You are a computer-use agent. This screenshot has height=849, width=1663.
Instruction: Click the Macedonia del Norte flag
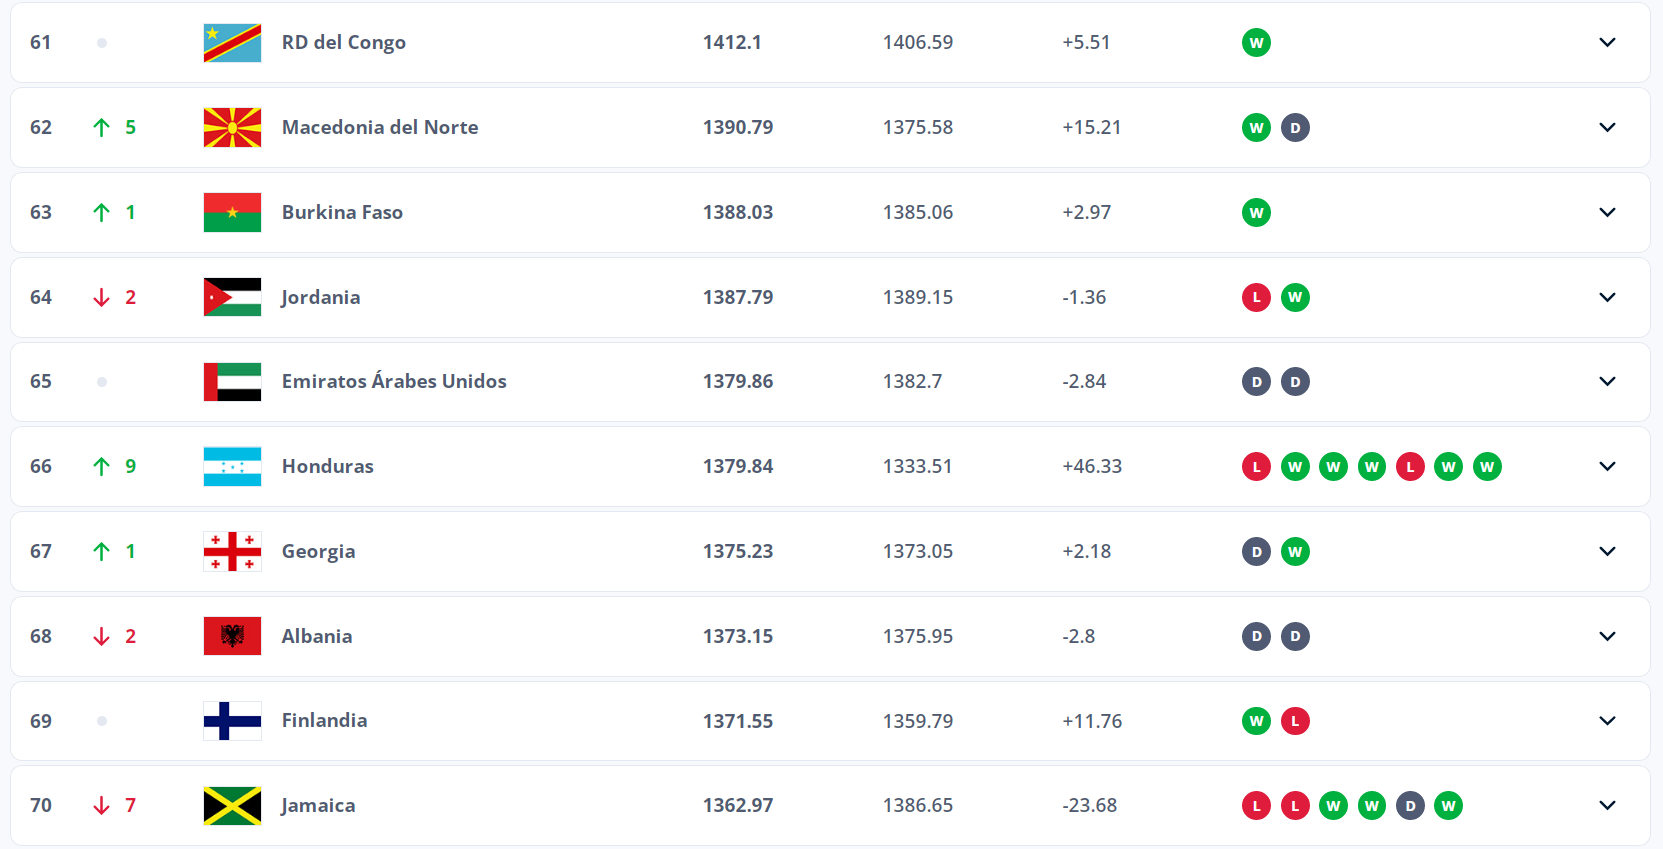pos(232,128)
